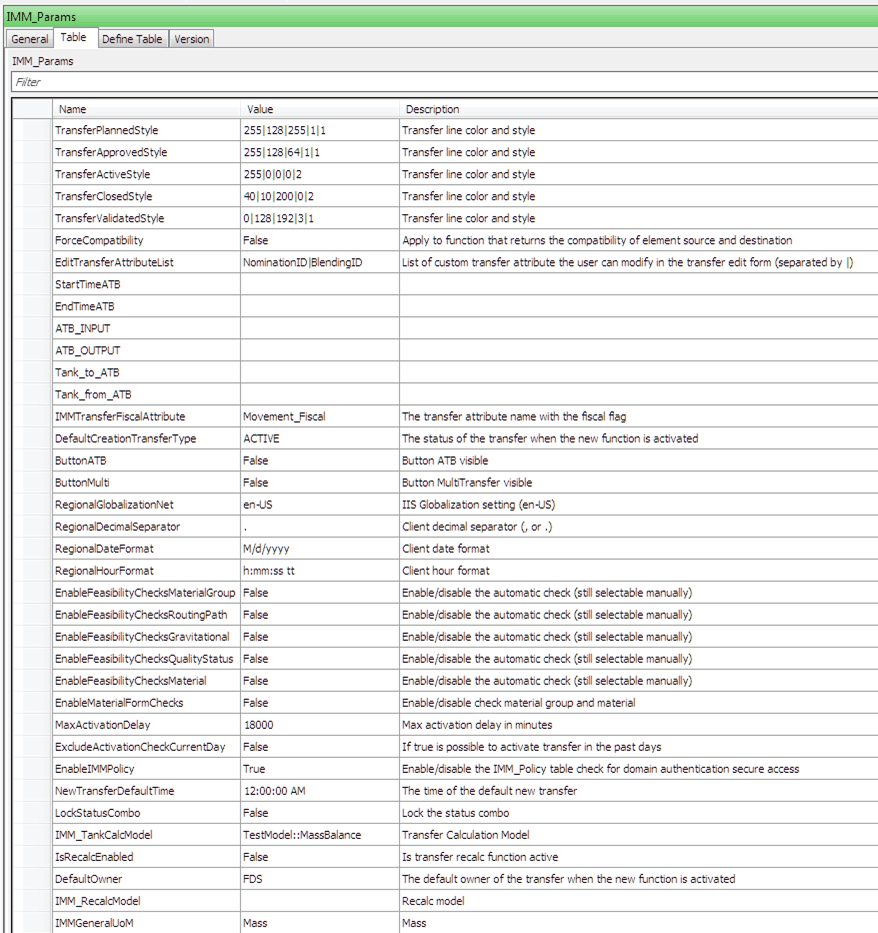Select the row header of TransferActiveStyle
Screen dimensions: 878x933
(32, 175)
